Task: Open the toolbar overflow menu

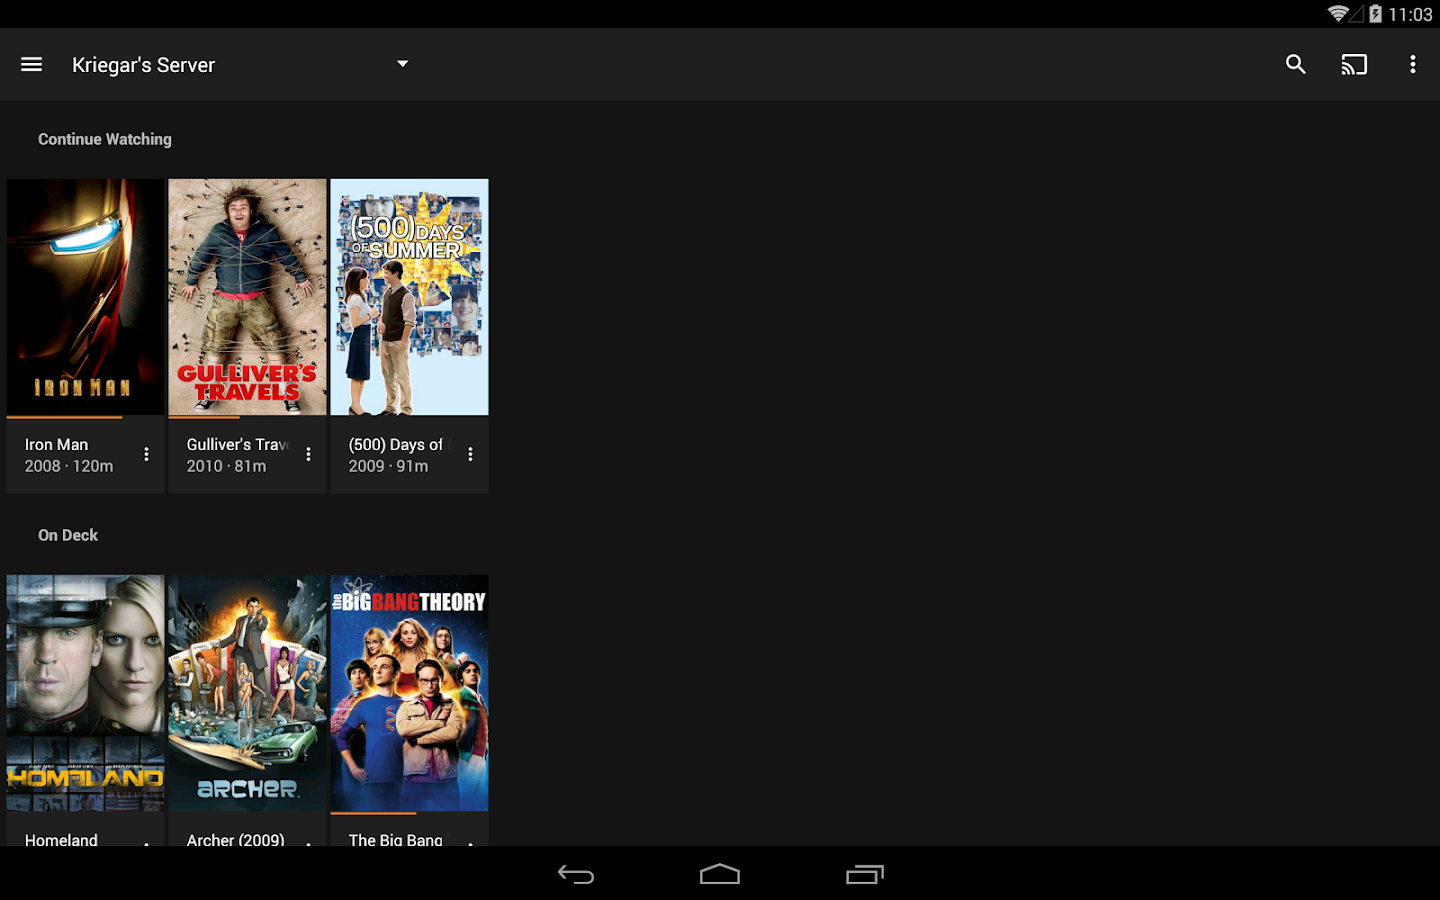Action: [1412, 64]
